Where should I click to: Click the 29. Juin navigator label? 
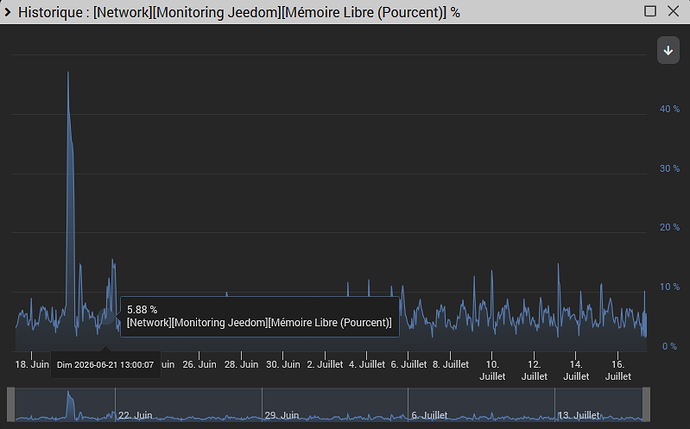tap(282, 415)
